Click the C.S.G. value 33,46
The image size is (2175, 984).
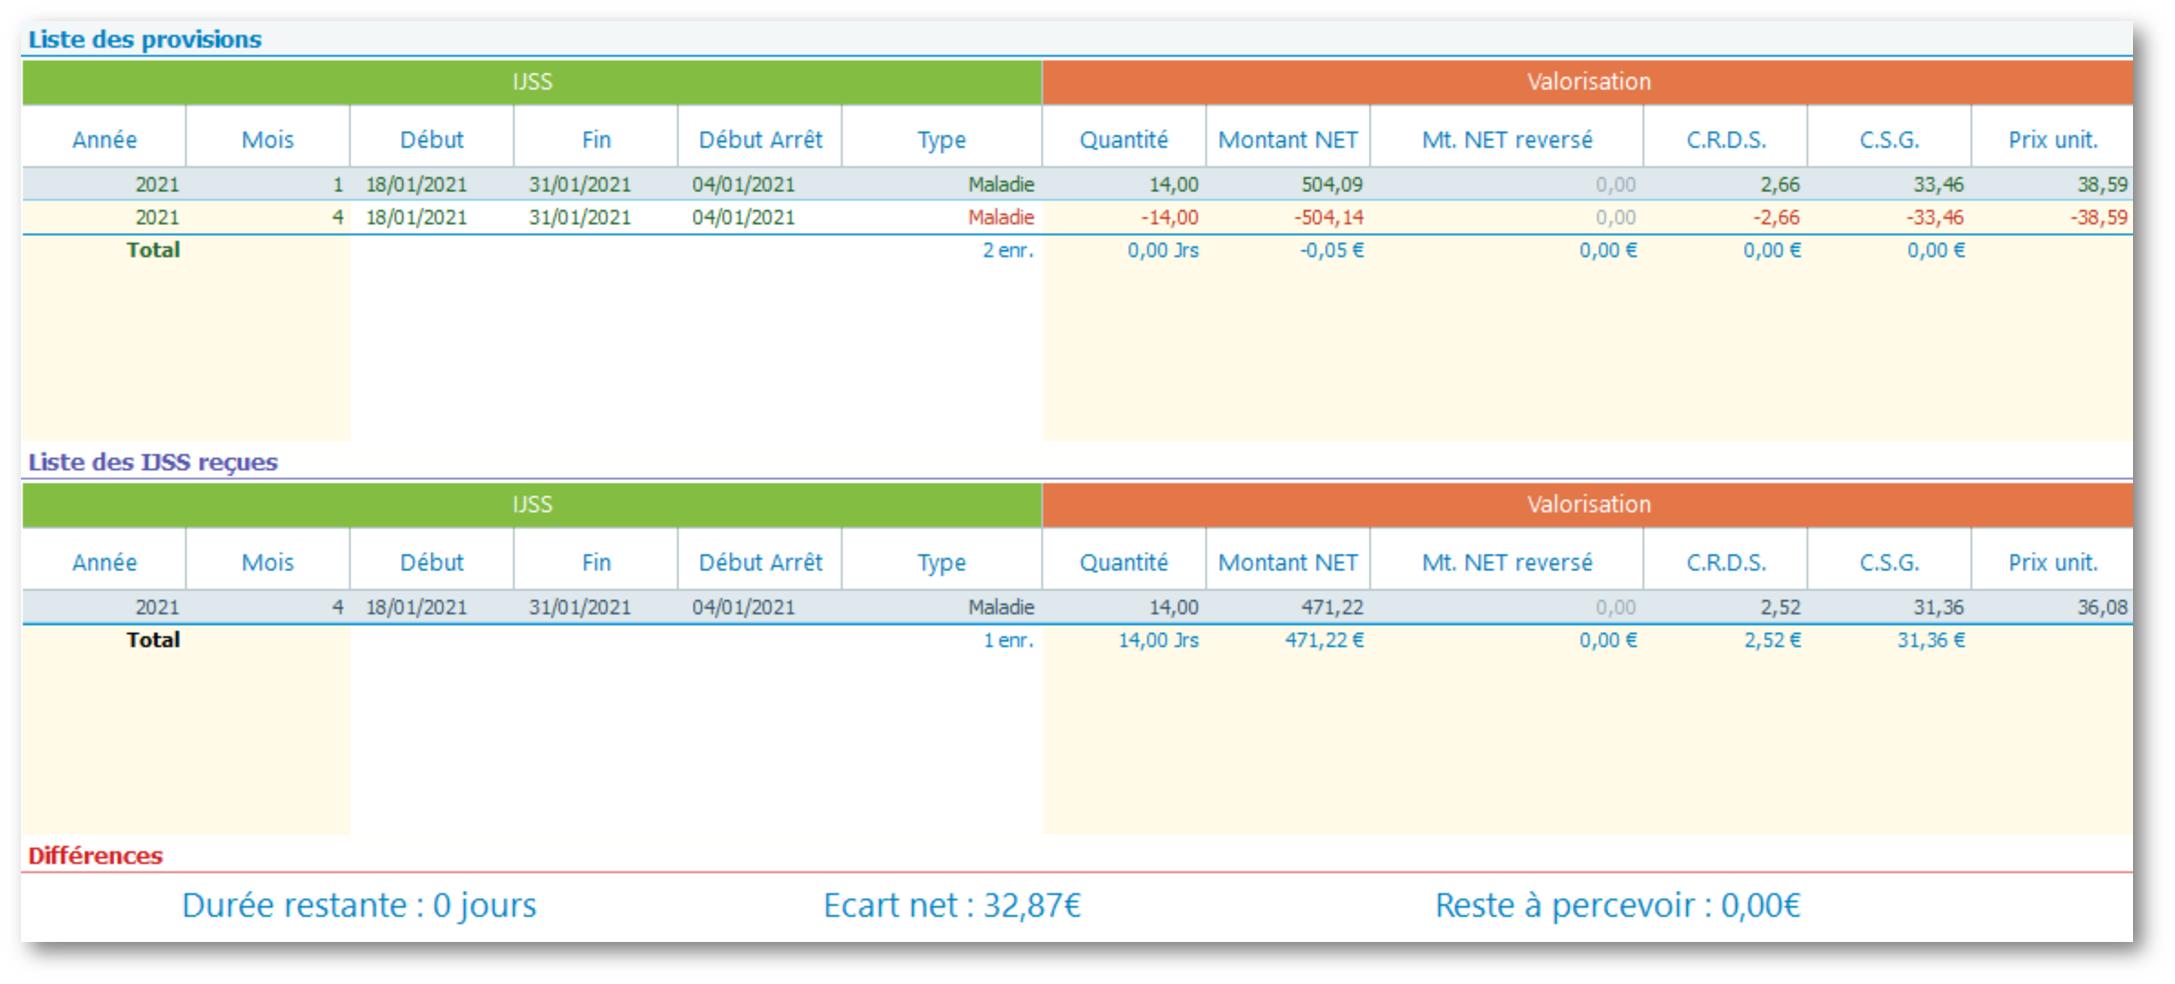[1939, 185]
